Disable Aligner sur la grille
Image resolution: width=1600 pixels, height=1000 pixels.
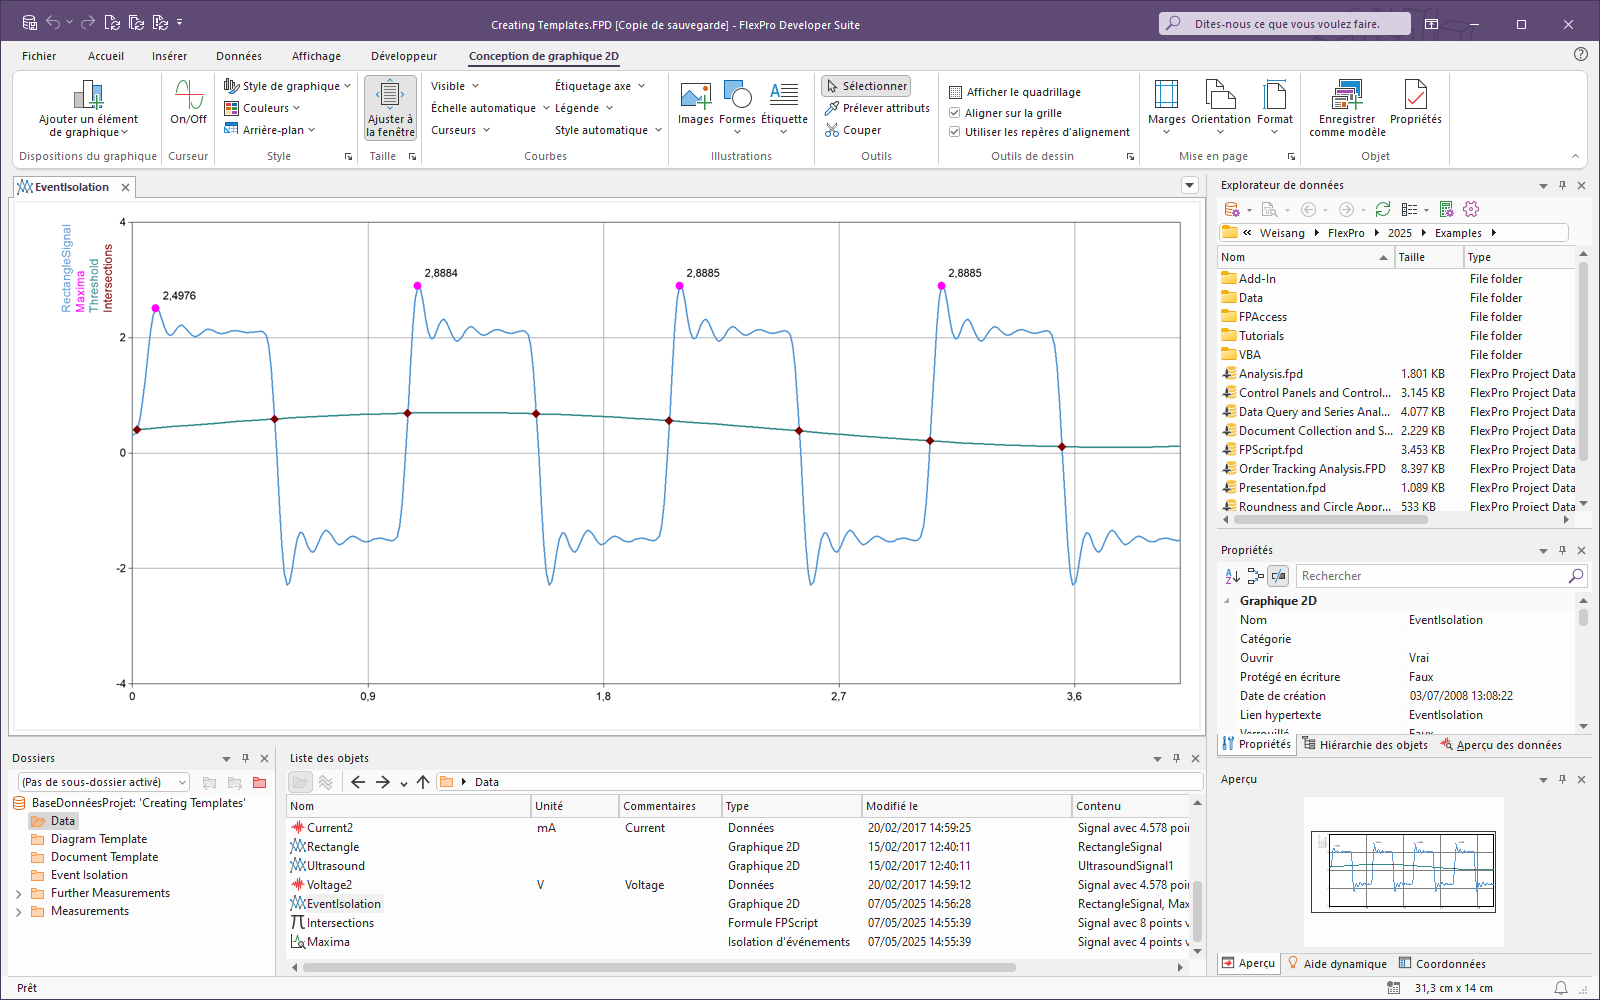[x=955, y=113]
